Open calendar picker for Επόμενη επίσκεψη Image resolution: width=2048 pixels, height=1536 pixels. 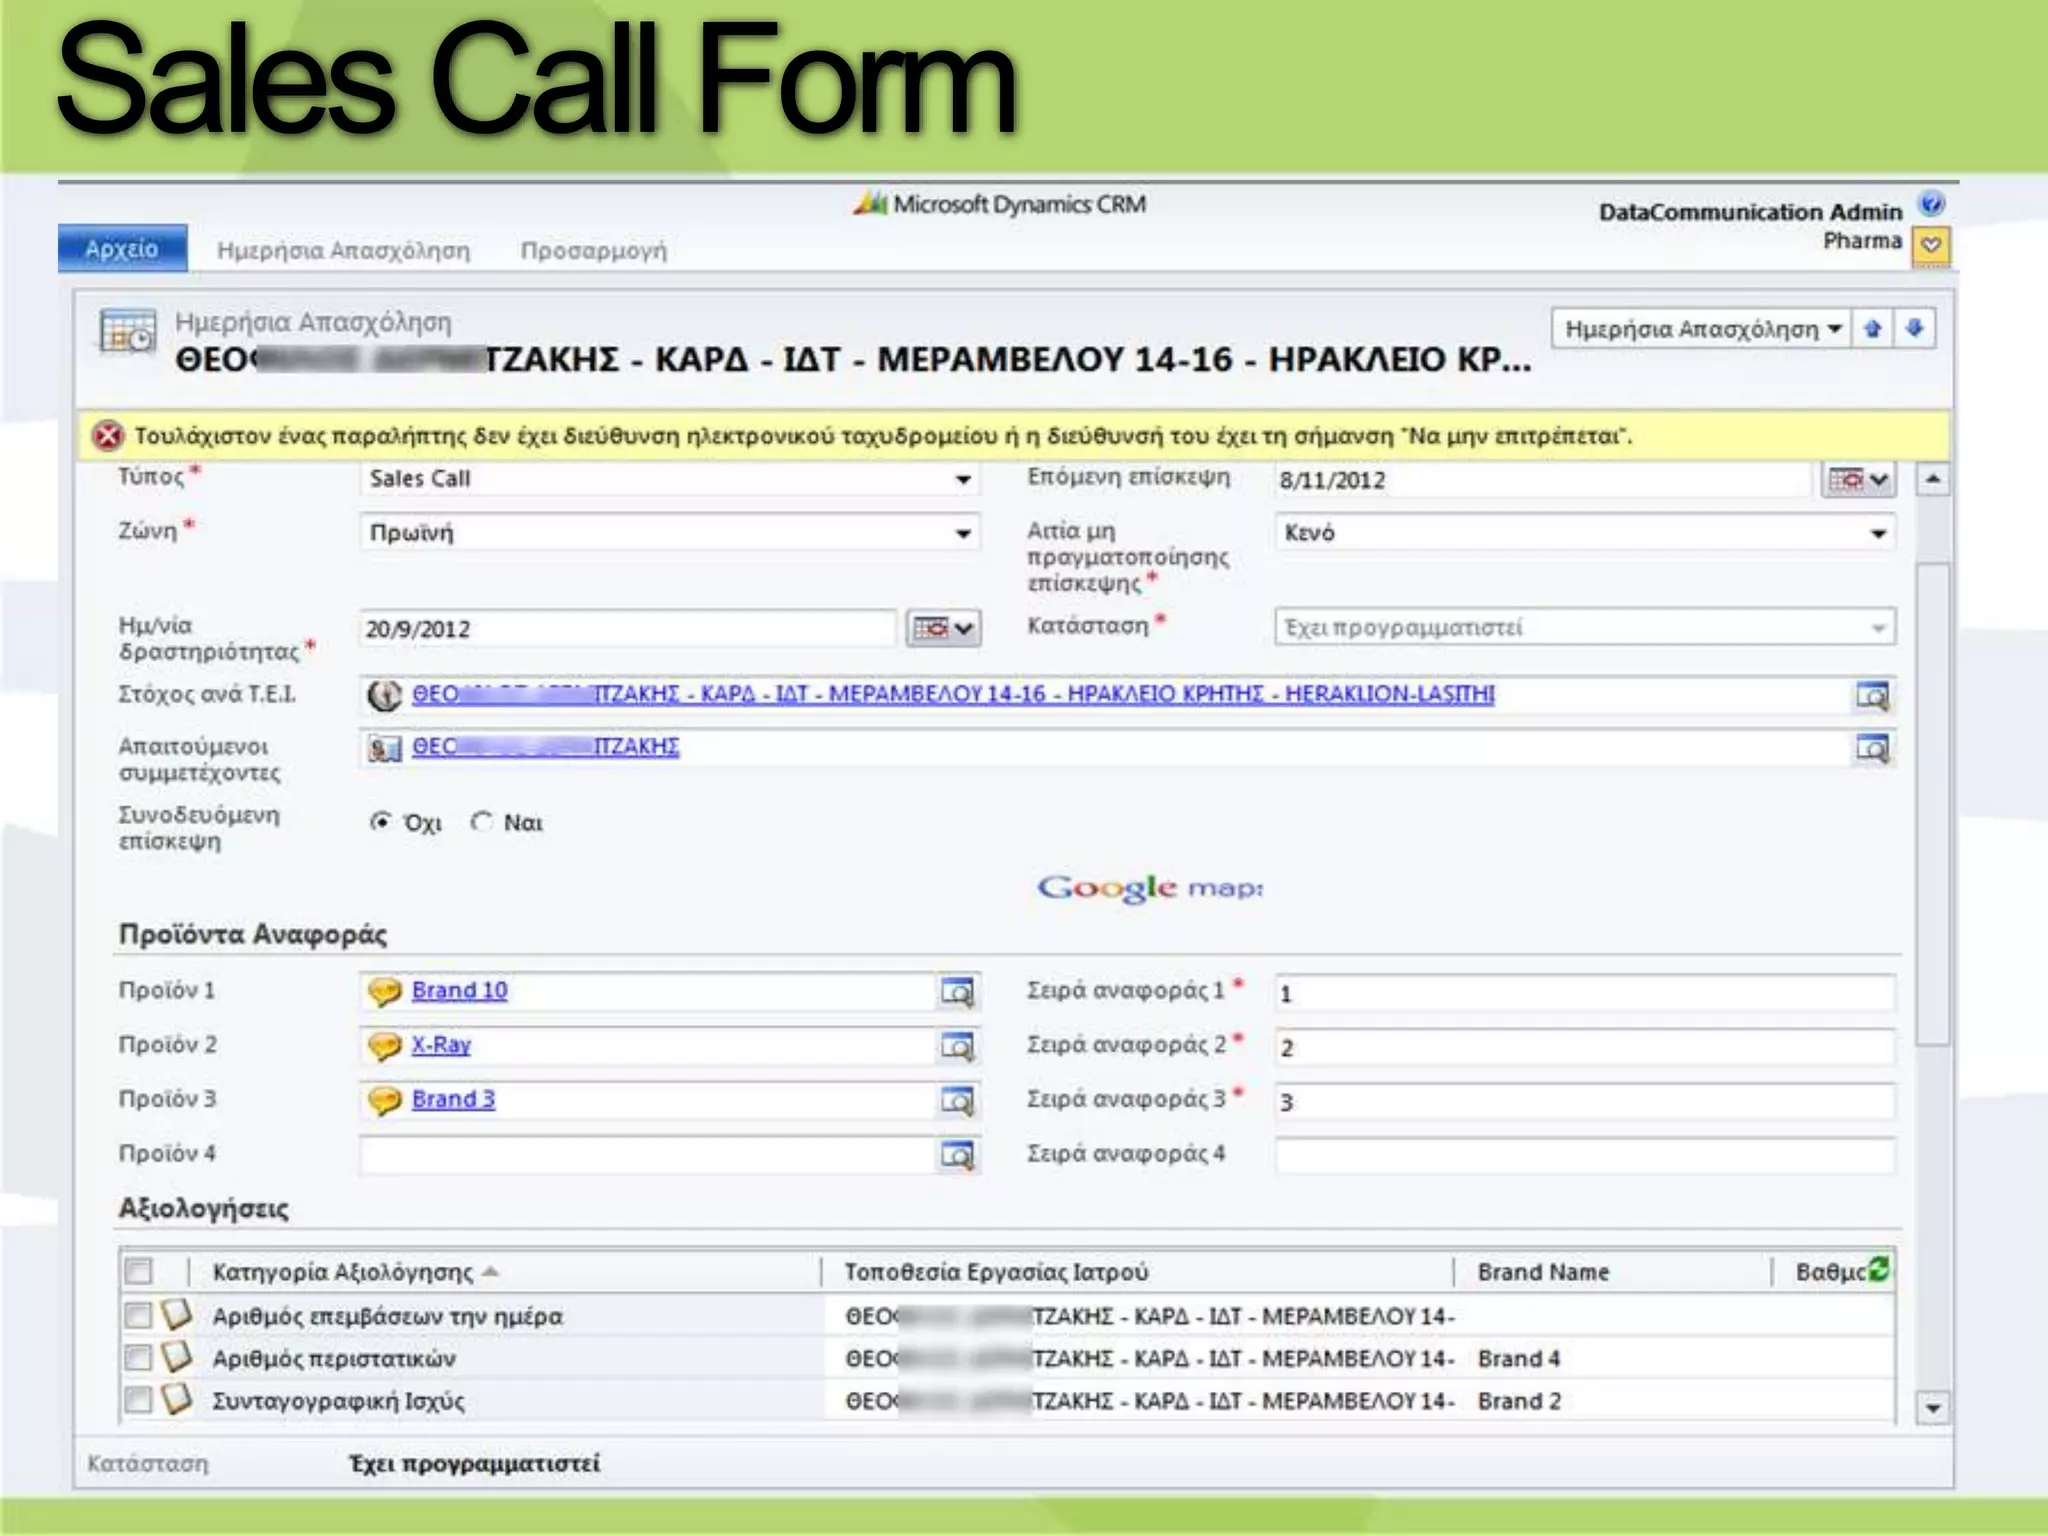[x=1858, y=480]
